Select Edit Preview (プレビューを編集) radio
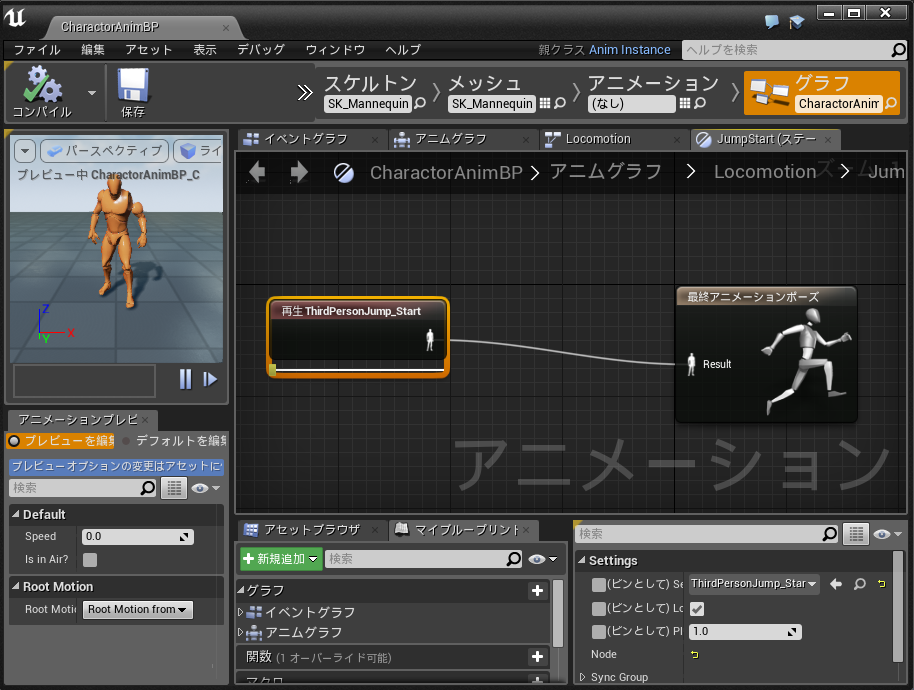914x690 pixels. pos(61,441)
